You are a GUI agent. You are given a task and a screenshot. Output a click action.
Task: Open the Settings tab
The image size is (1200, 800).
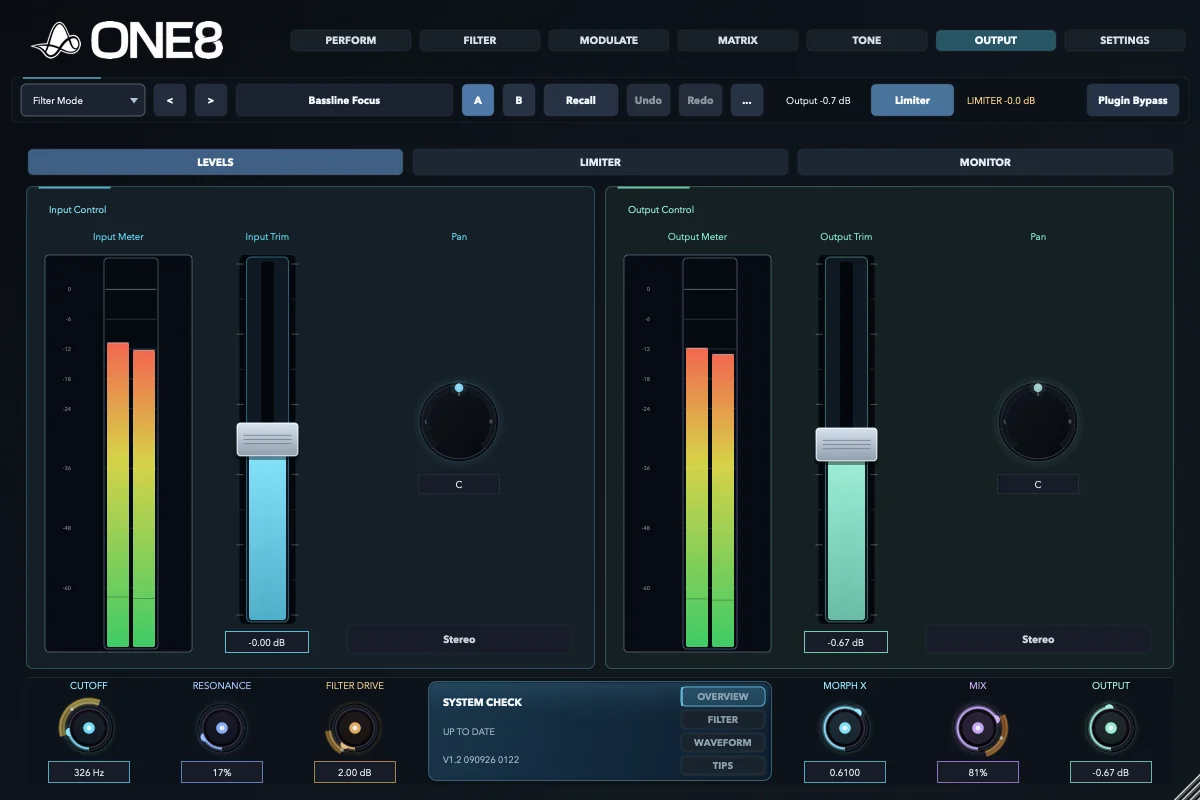(x=1125, y=41)
